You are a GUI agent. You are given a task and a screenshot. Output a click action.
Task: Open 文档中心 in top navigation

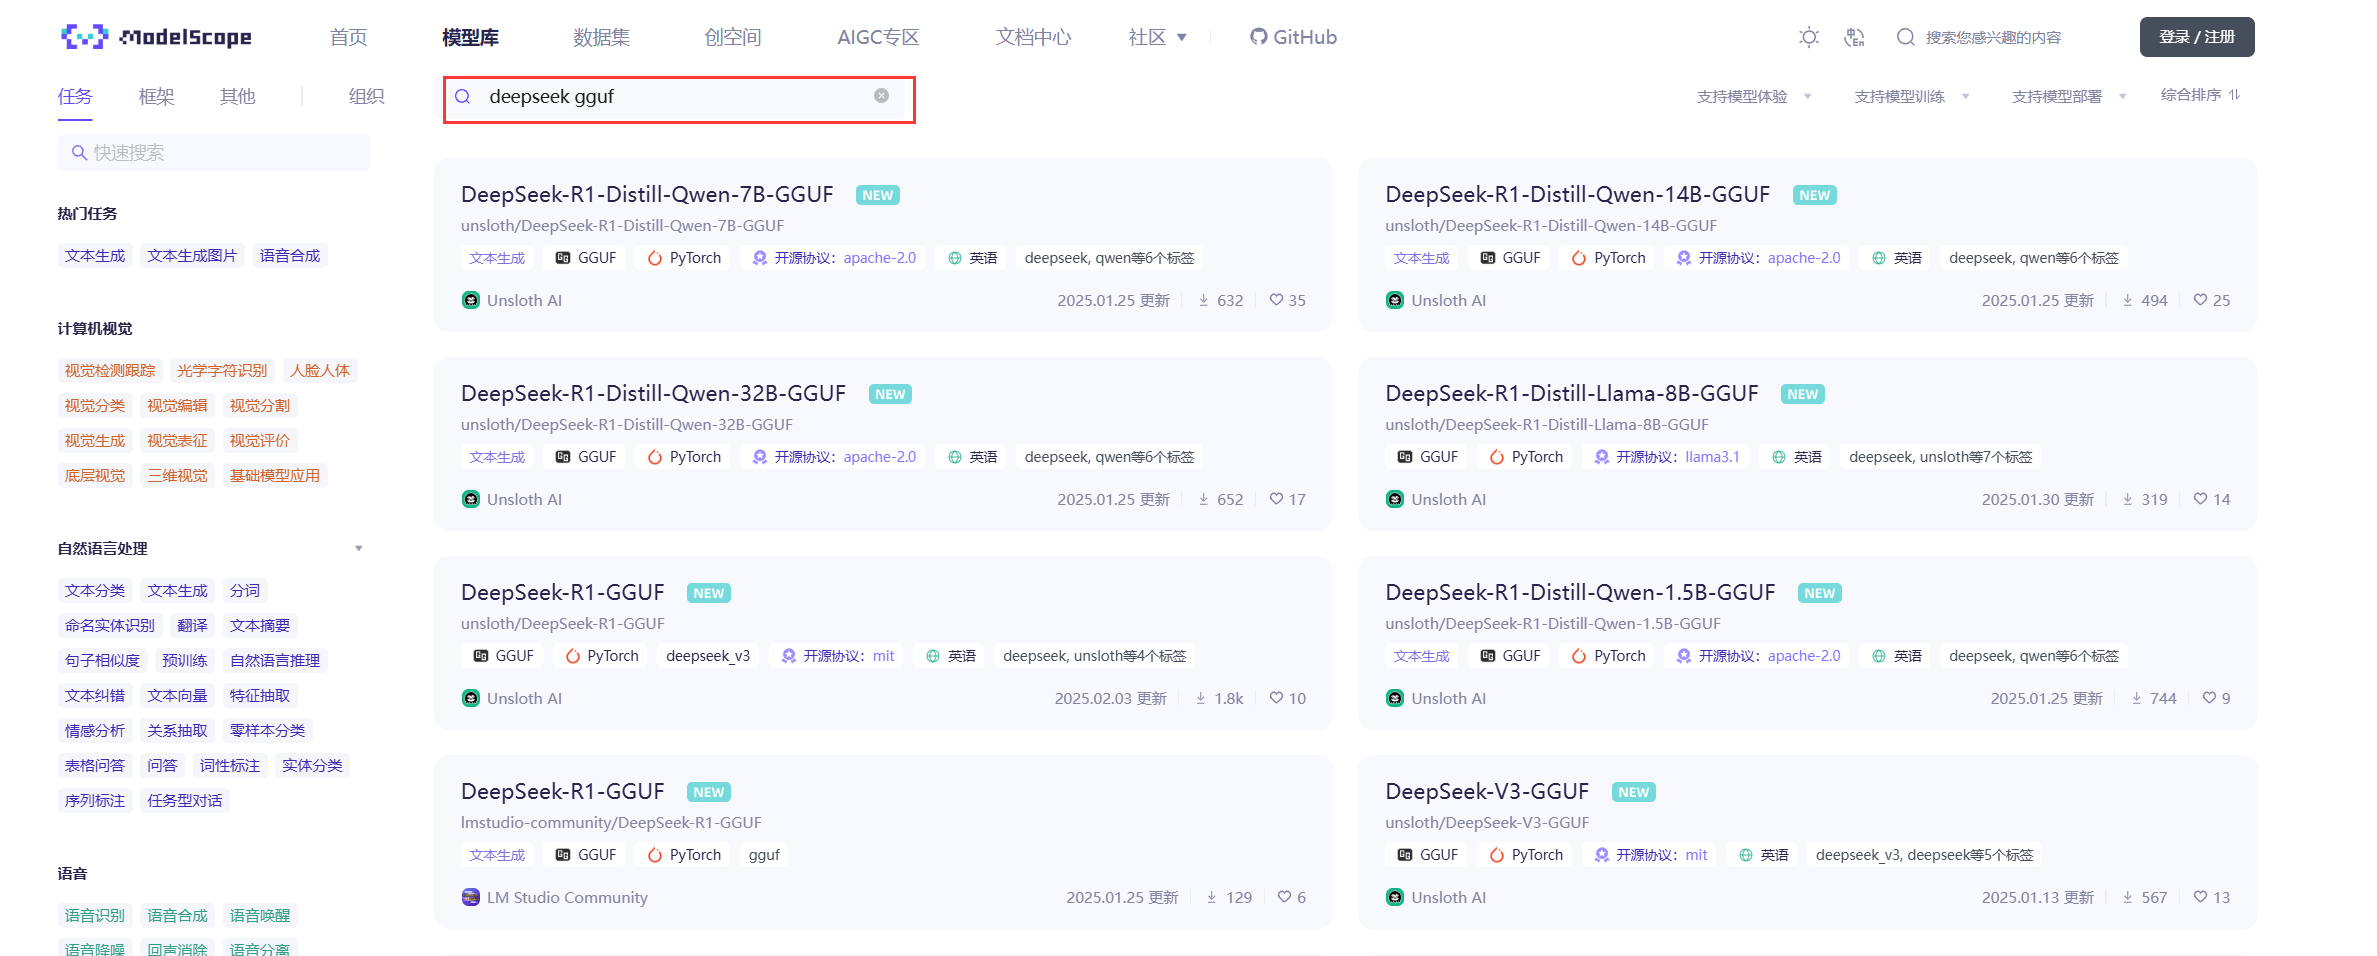click(1033, 37)
